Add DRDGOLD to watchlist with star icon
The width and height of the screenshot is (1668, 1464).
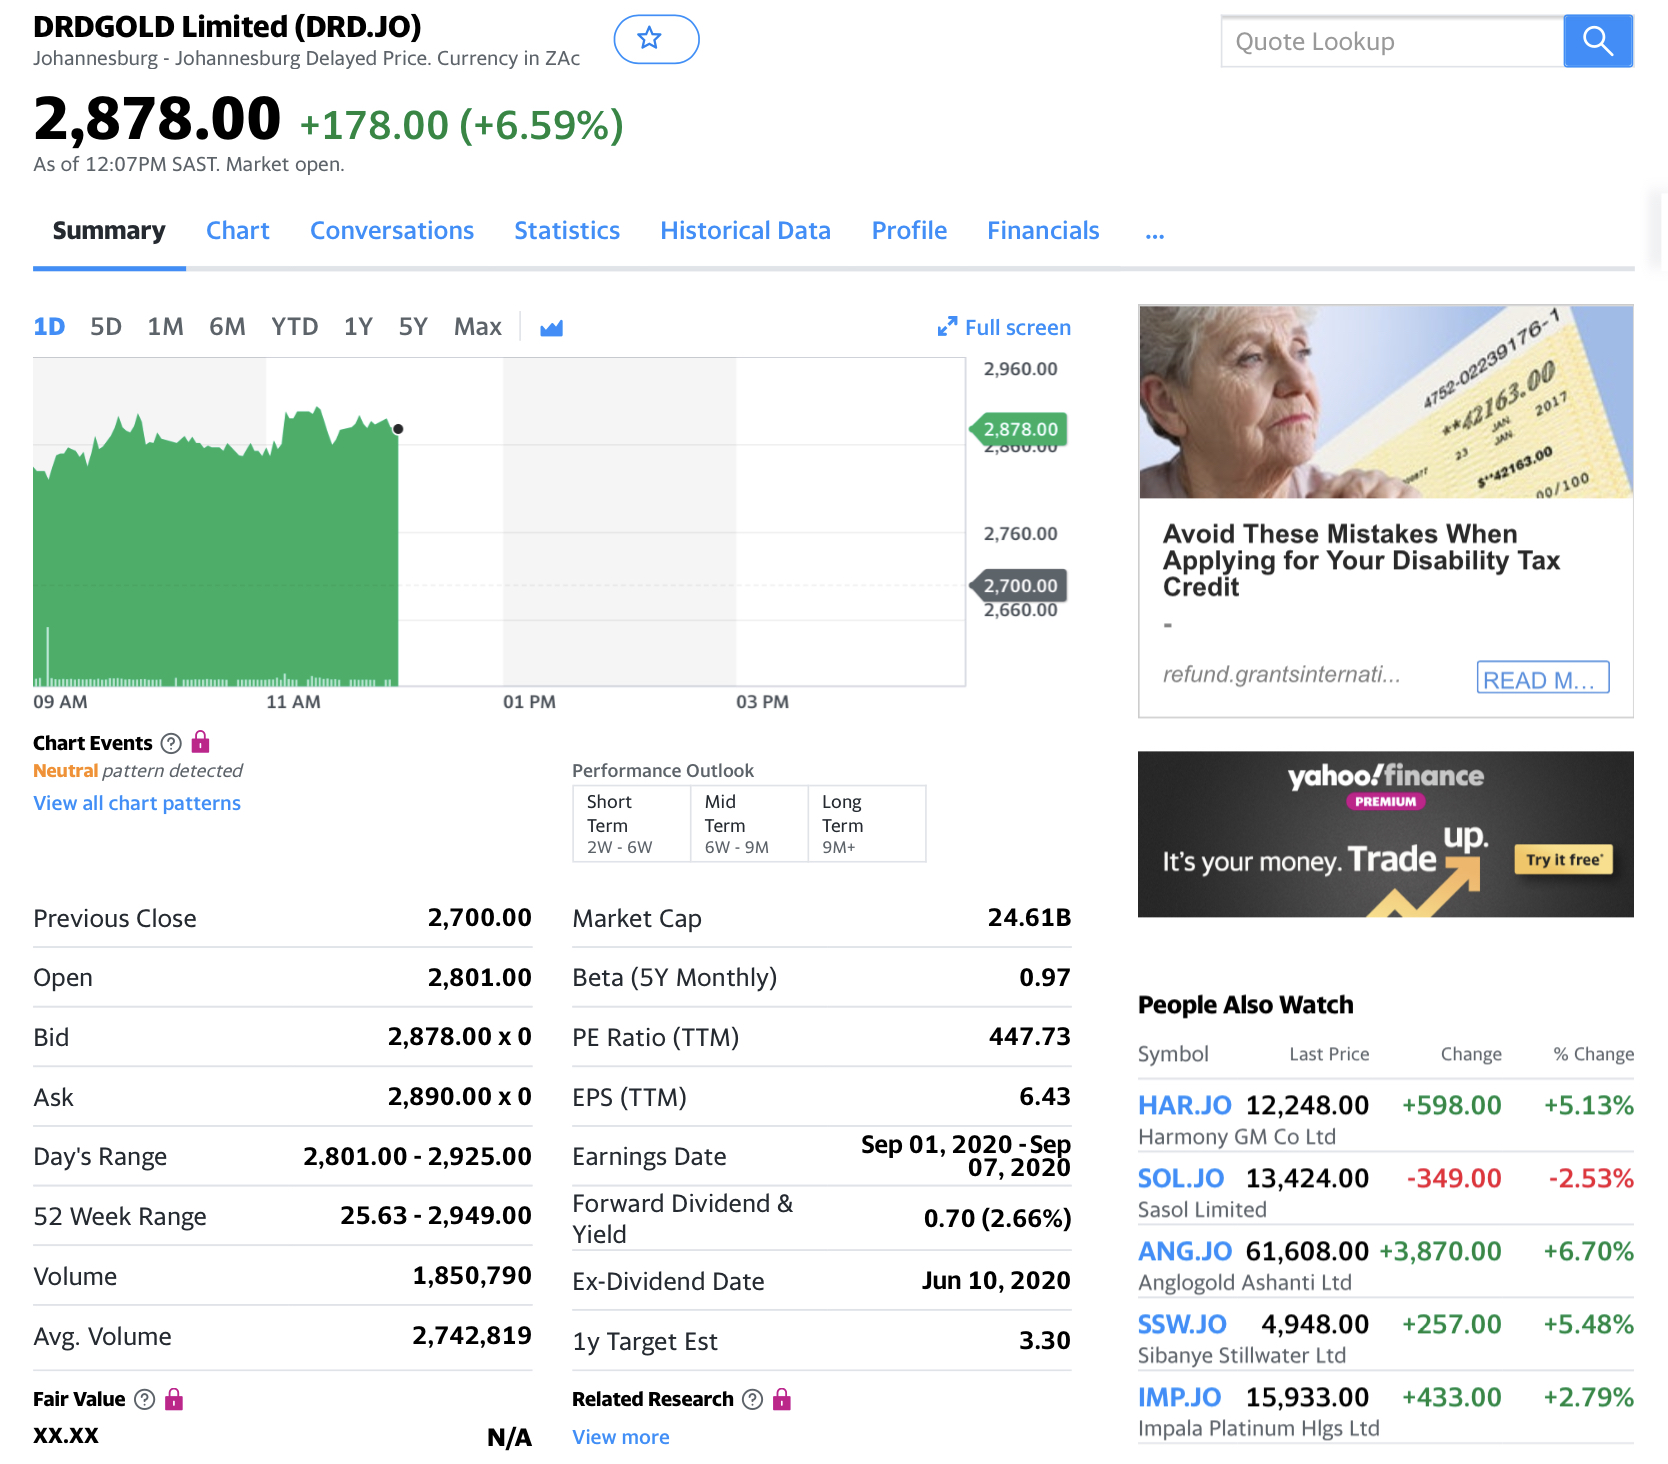pyautogui.click(x=656, y=39)
